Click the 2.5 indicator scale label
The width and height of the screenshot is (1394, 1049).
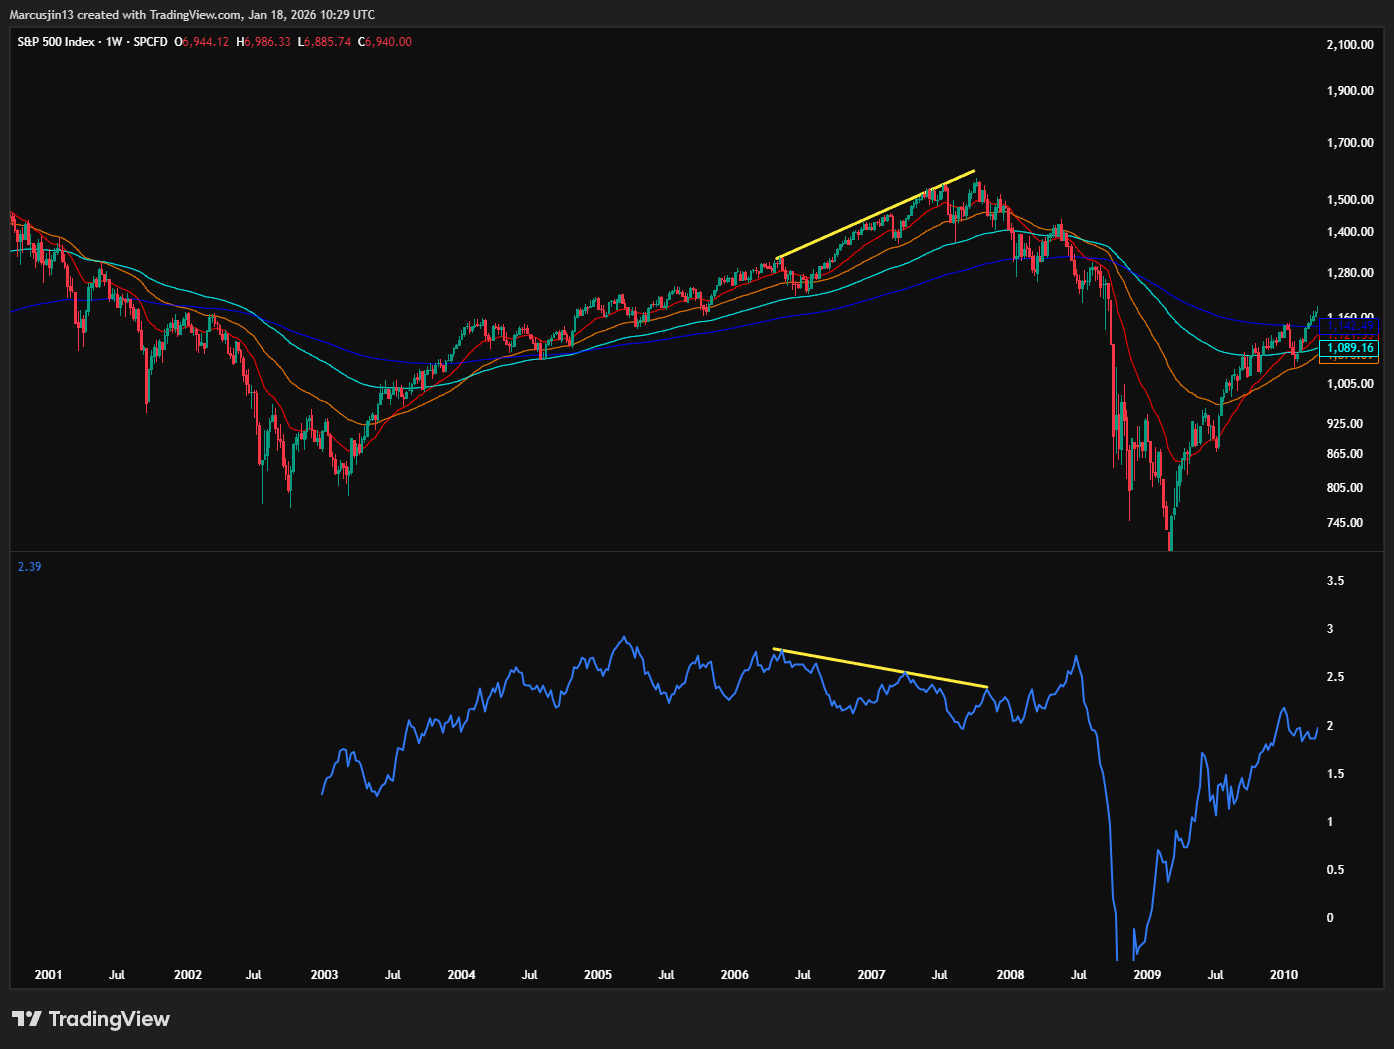pos(1335,677)
